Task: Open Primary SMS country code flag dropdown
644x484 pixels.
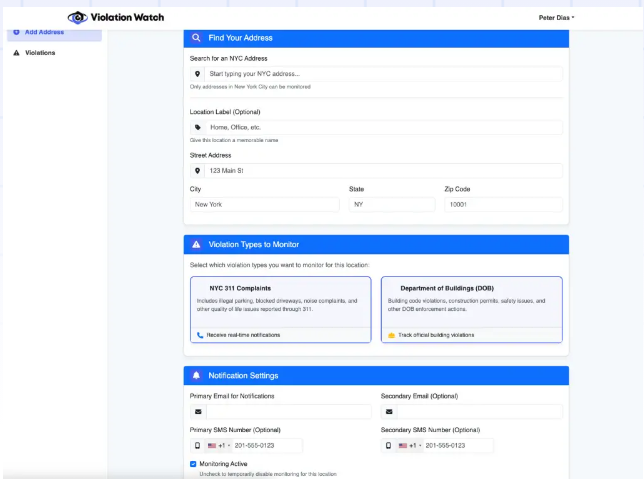Action: pyautogui.click(x=219, y=445)
